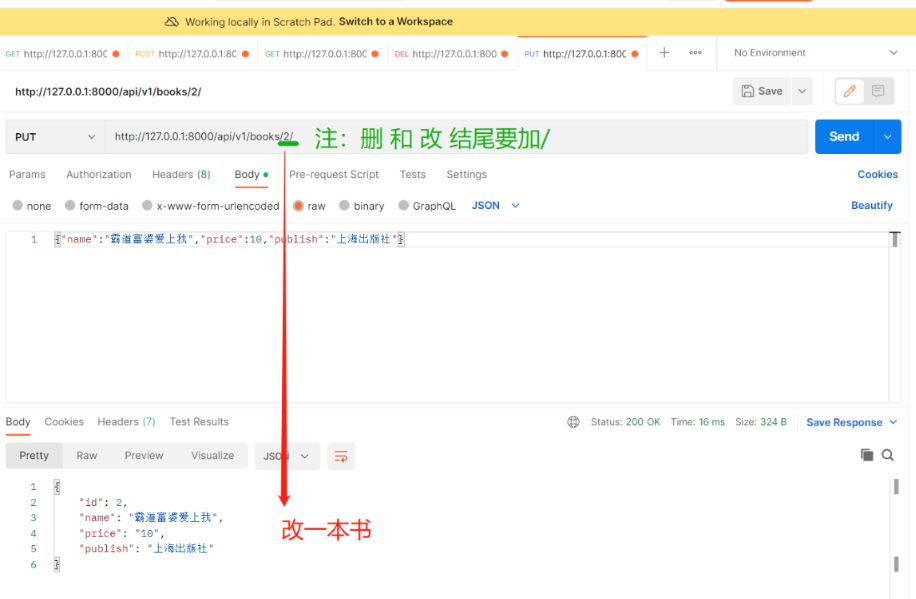Switch to the DEL request tab
The width and height of the screenshot is (916, 599).
pyautogui.click(x=452, y=54)
